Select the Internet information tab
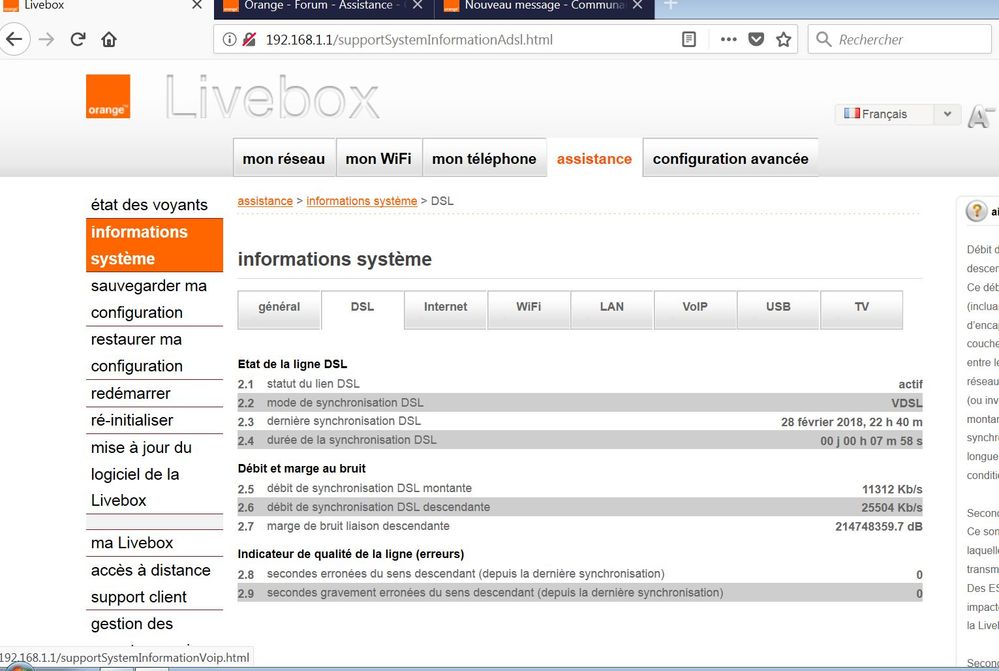Viewport: 999px width, 671px height. 445,309
